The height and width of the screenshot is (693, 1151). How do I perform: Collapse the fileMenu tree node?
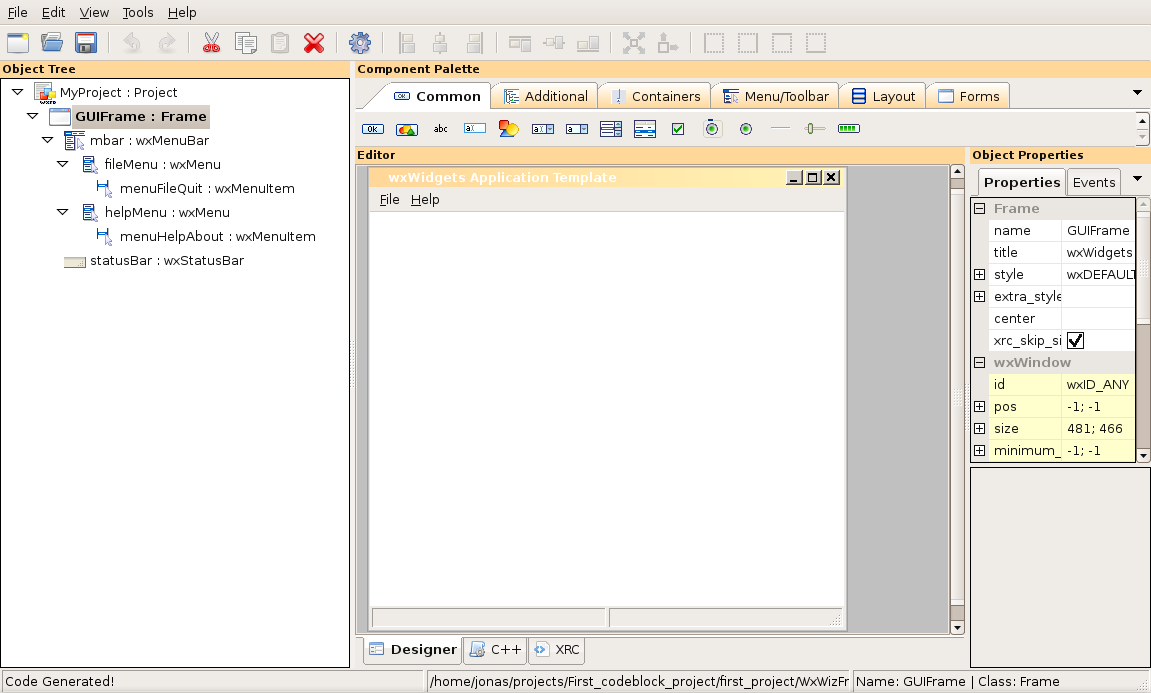pyautogui.click(x=63, y=164)
